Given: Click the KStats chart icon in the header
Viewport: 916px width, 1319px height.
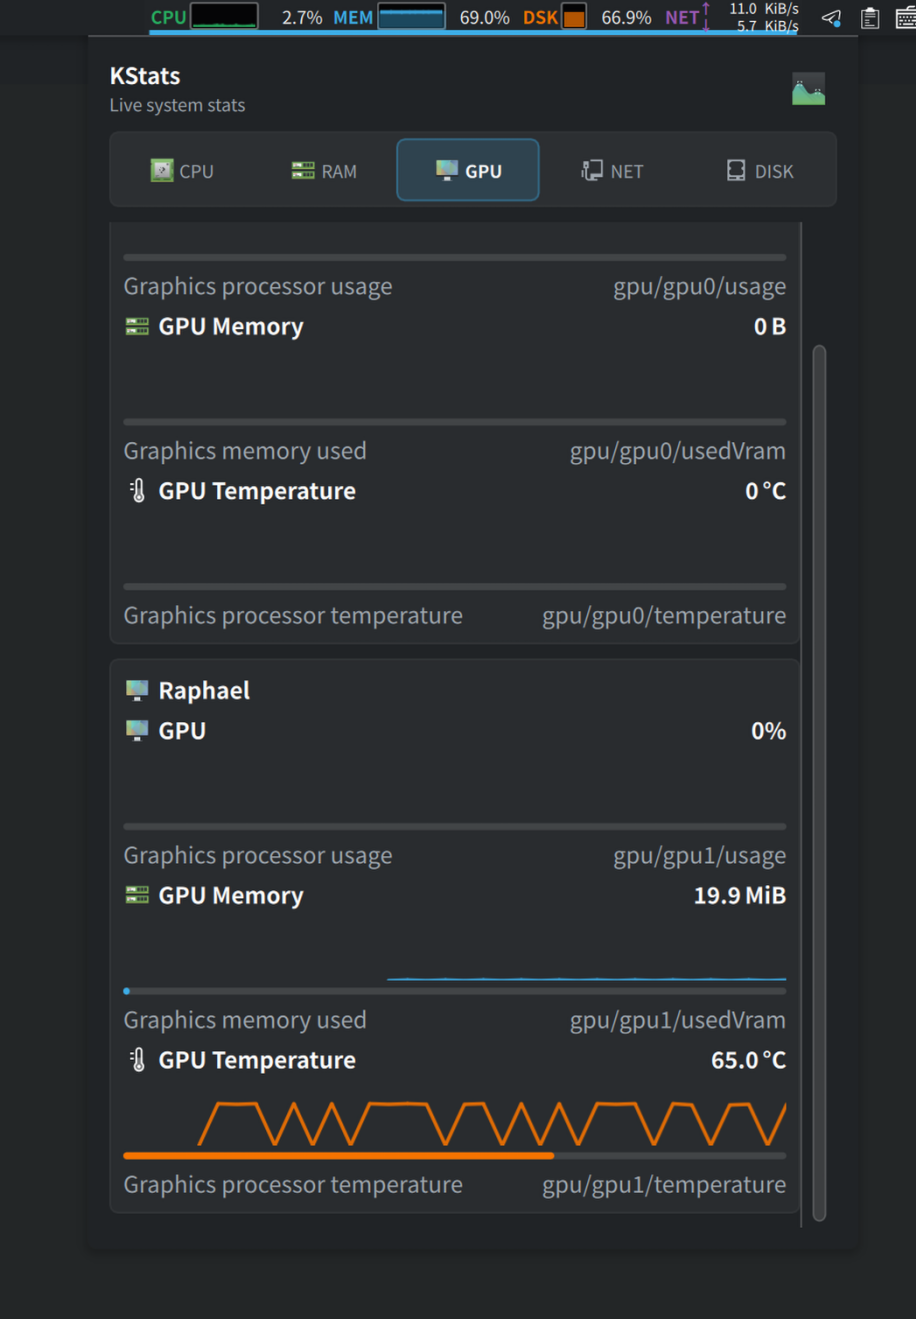Looking at the screenshot, I should (808, 90).
